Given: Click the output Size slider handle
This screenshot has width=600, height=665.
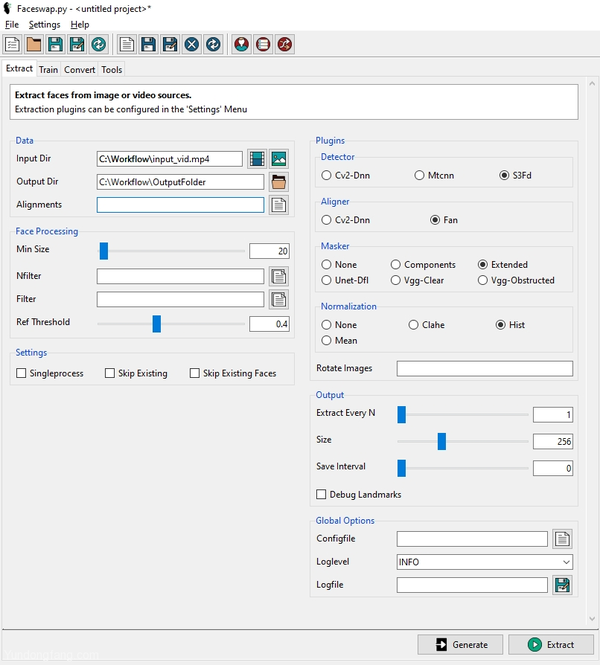Looking at the screenshot, I should click(x=441, y=441).
